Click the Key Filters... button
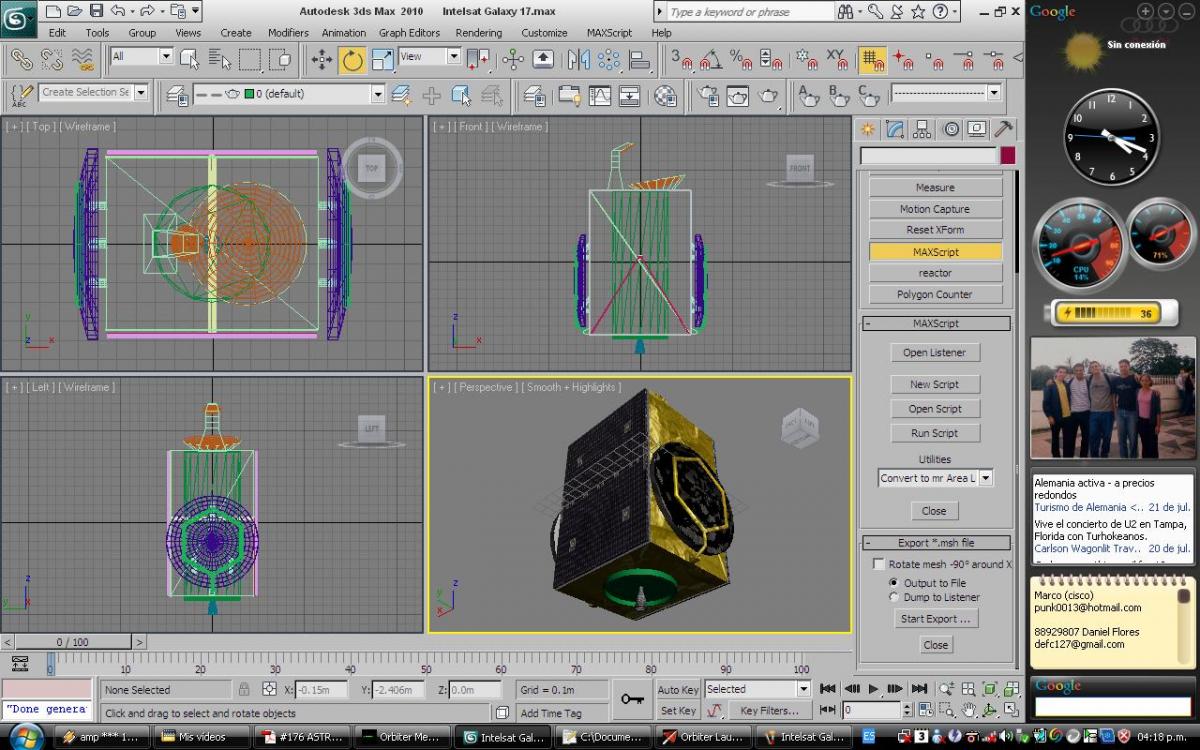The image size is (1200, 750). click(769, 710)
